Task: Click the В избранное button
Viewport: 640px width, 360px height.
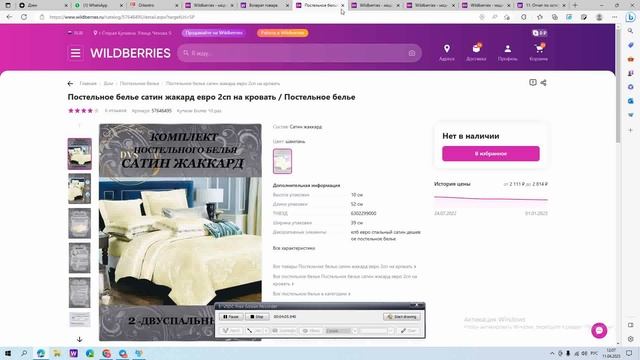Action: coord(491,153)
